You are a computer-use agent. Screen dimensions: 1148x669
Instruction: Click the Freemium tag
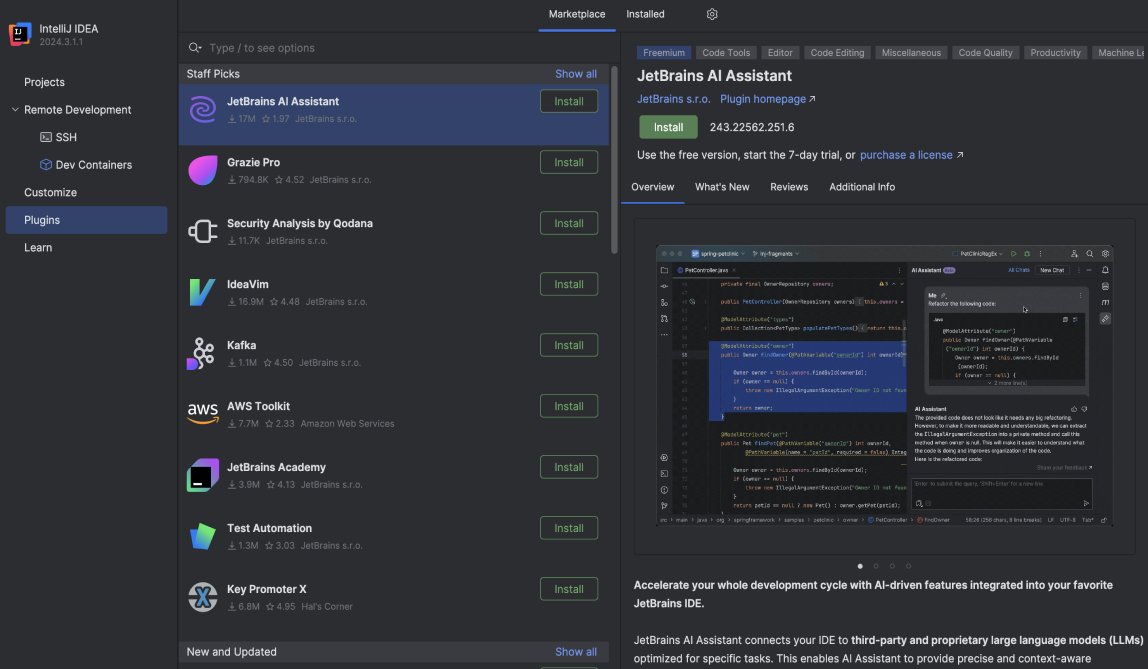[664, 53]
